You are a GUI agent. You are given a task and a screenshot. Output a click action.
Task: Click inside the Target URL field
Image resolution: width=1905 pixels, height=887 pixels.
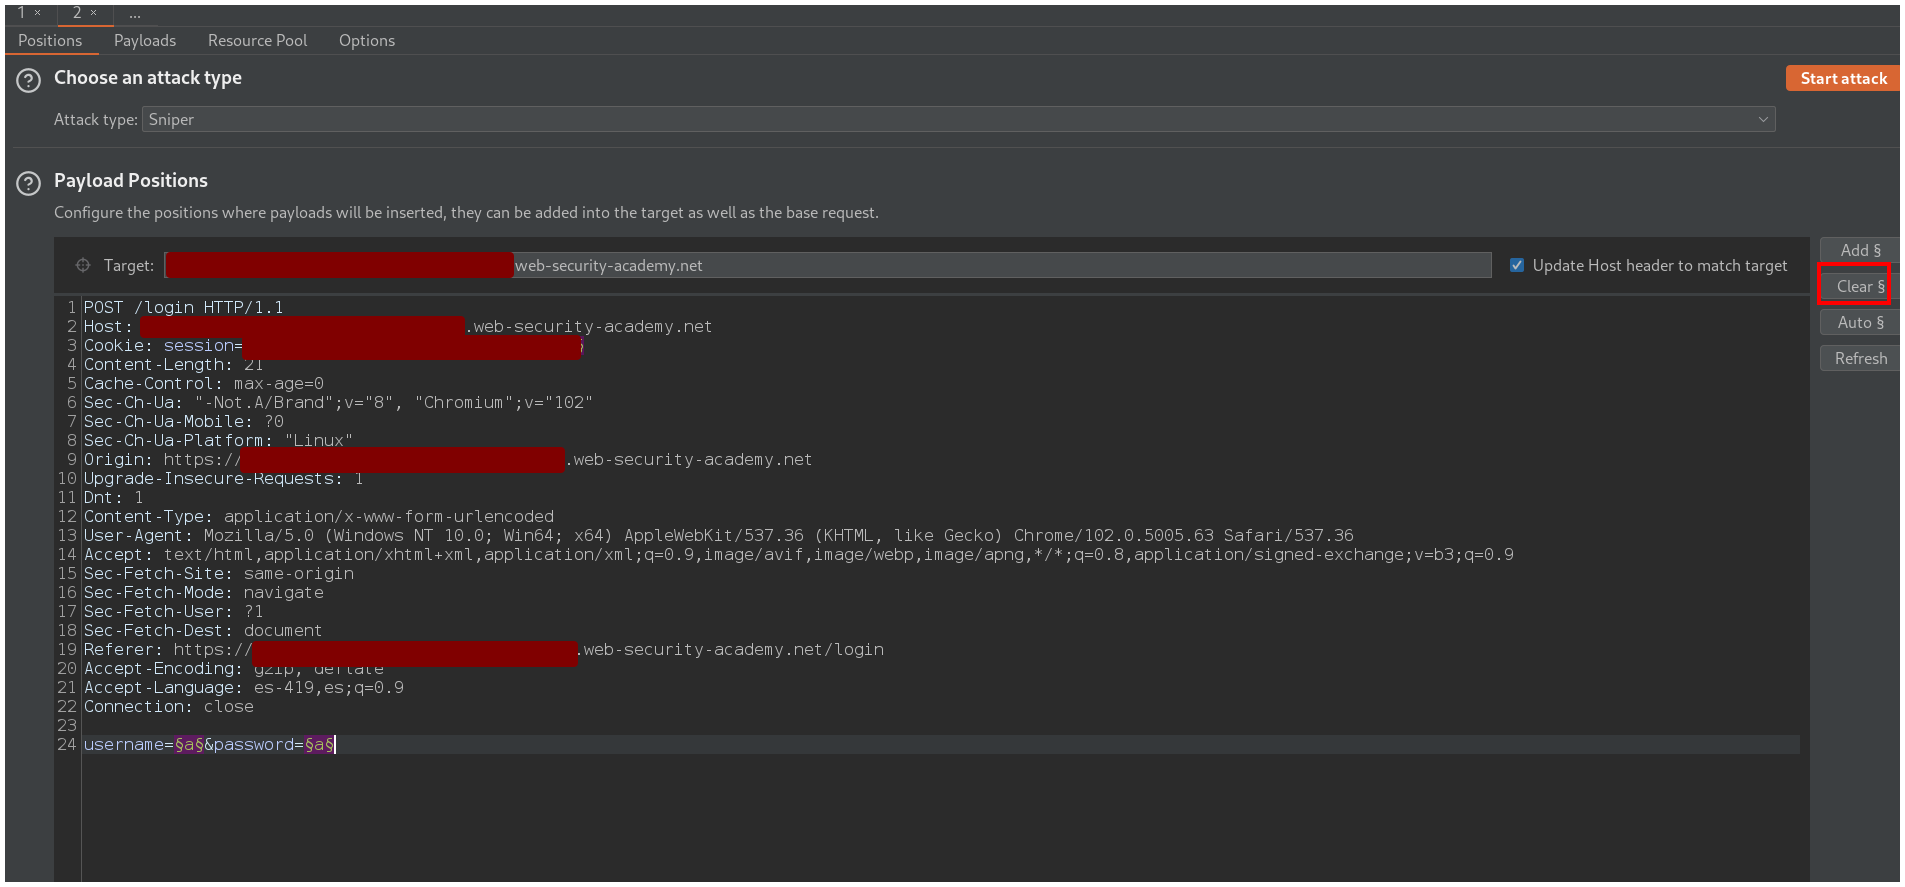click(x=1000, y=265)
